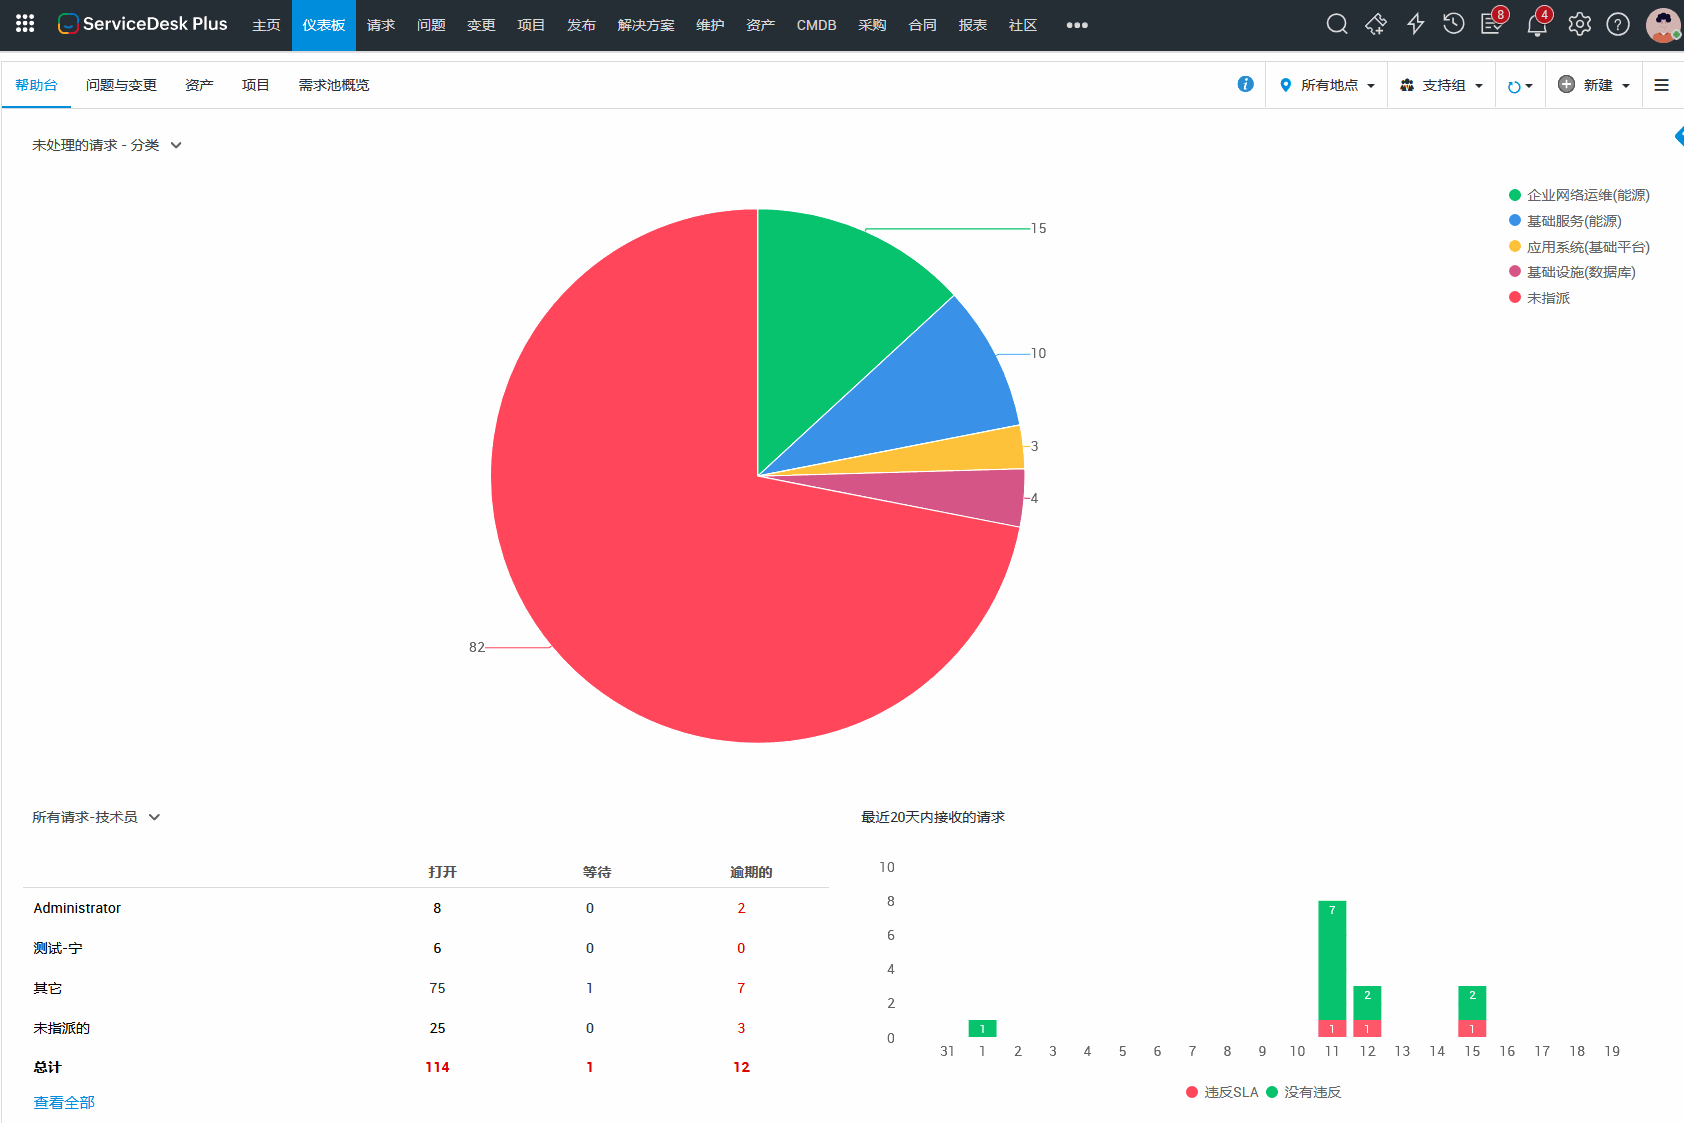Show more modules via the three dots
Image resolution: width=1684 pixels, height=1123 pixels.
click(x=1077, y=25)
